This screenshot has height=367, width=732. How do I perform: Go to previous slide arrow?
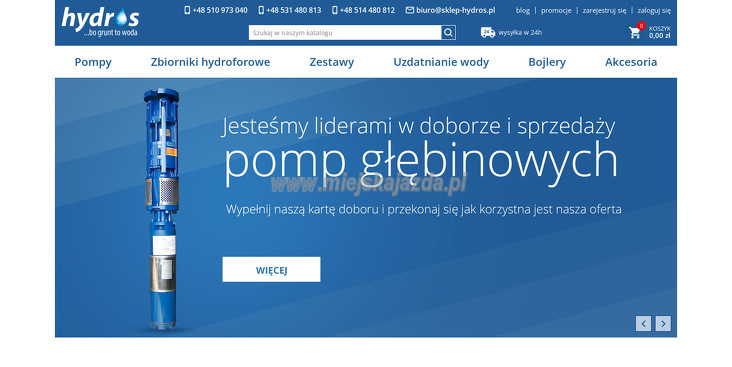point(643,323)
